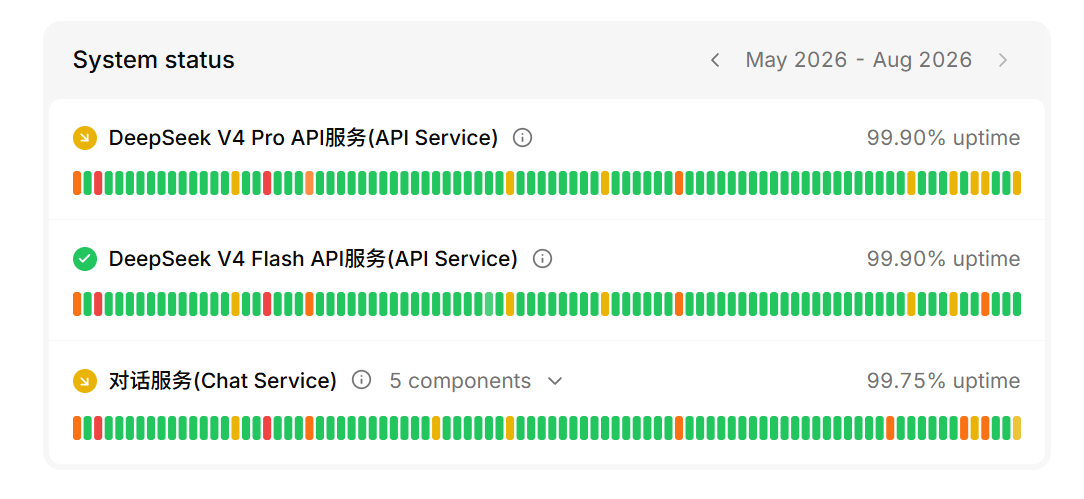
Task: Open info icon for Chat Service
Action: point(362,380)
